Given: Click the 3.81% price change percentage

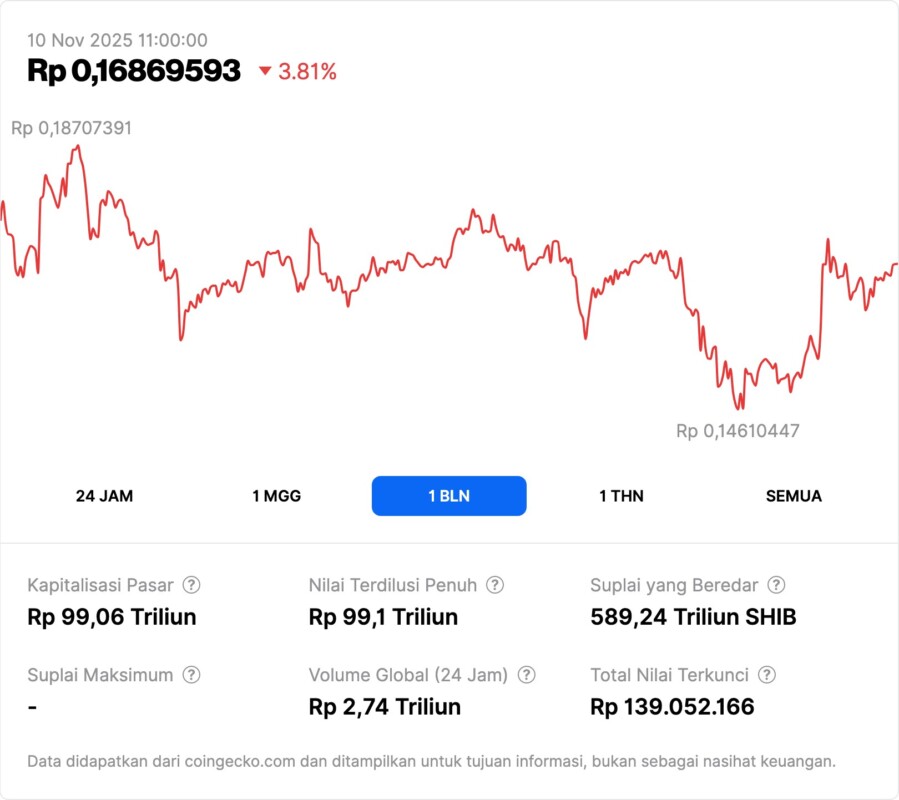Looking at the screenshot, I should (308, 71).
